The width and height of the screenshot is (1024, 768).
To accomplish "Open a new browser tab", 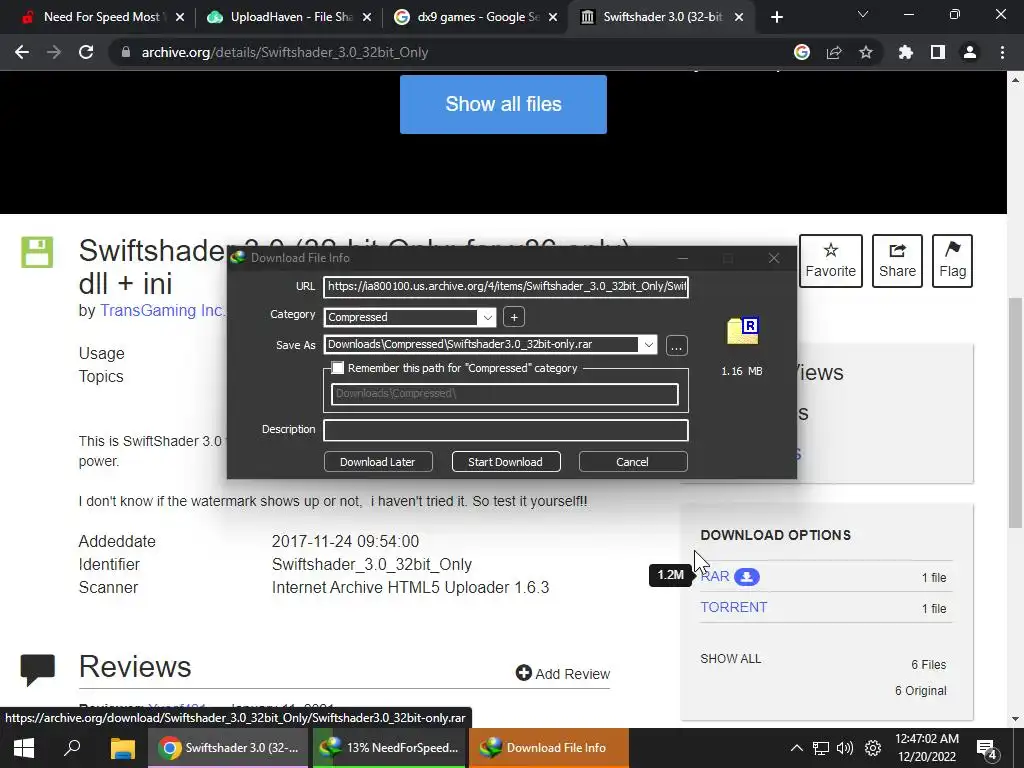I will [776, 17].
